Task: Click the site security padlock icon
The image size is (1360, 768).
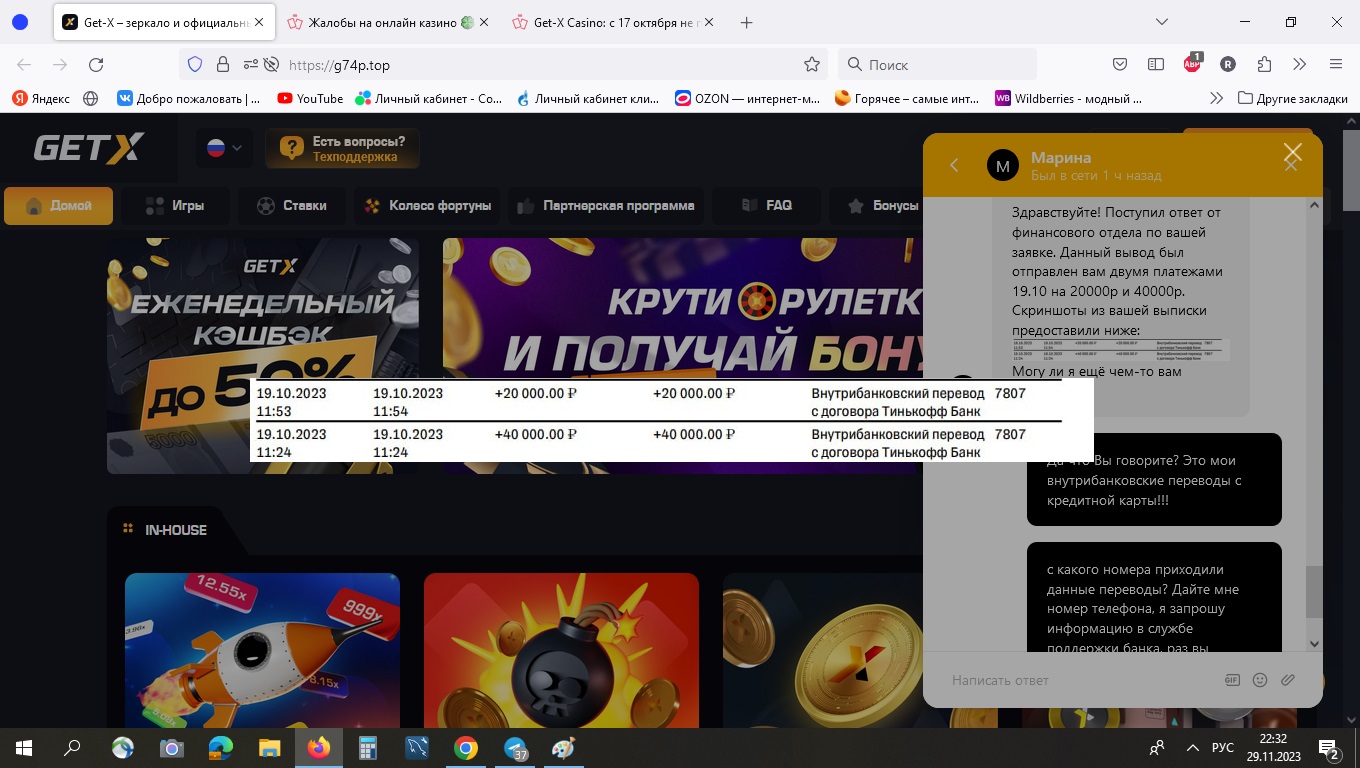Action: 222,64
